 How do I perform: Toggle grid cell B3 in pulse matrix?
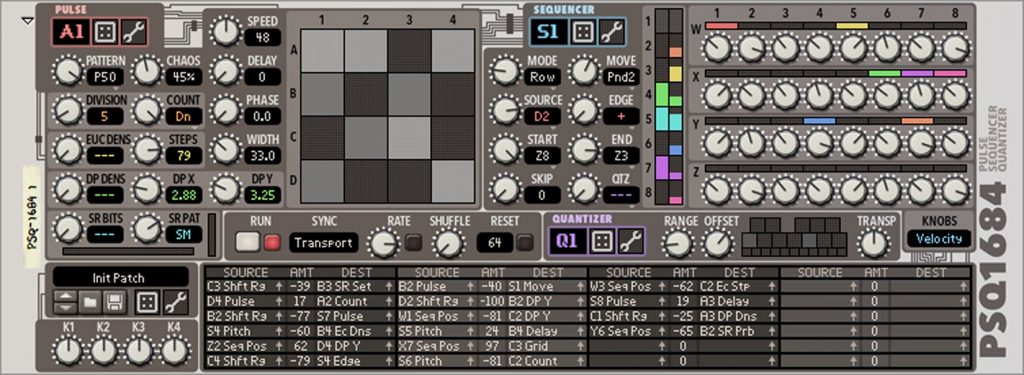409,94
